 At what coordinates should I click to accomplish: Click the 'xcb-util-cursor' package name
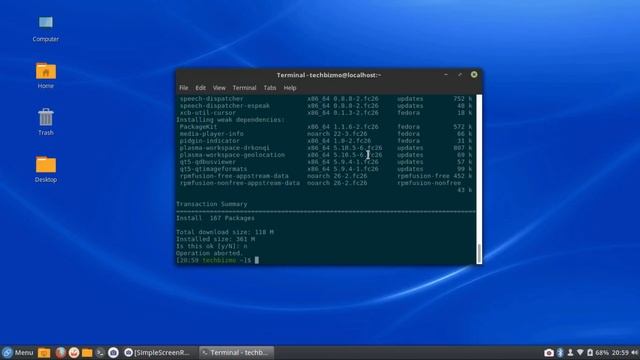(208, 113)
